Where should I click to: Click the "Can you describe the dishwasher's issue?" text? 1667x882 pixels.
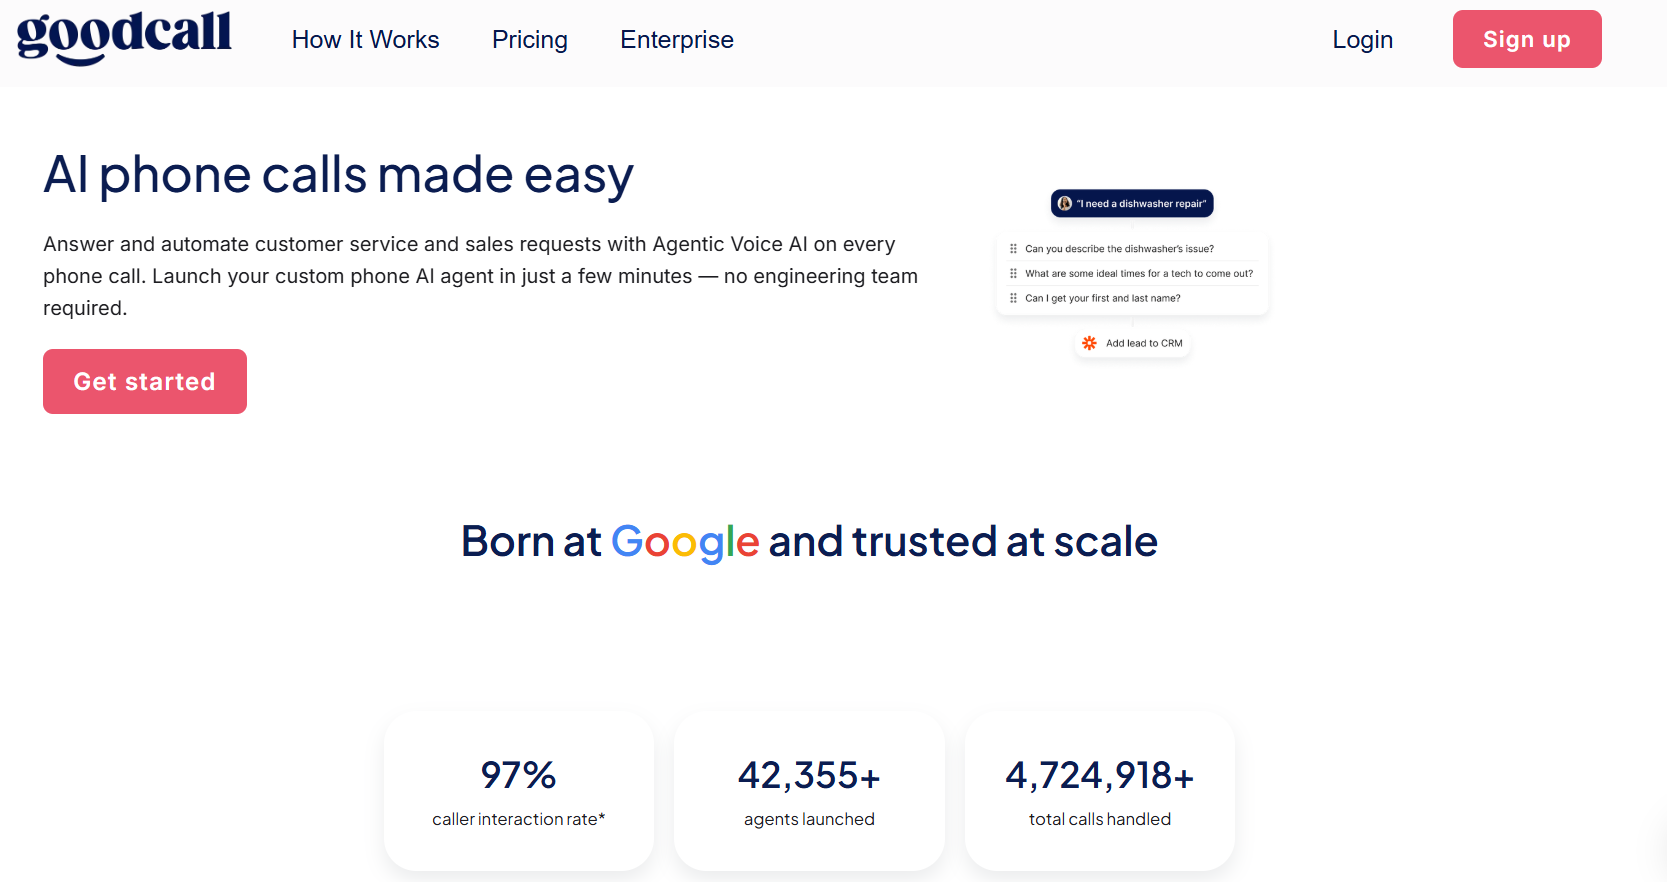(x=1119, y=249)
